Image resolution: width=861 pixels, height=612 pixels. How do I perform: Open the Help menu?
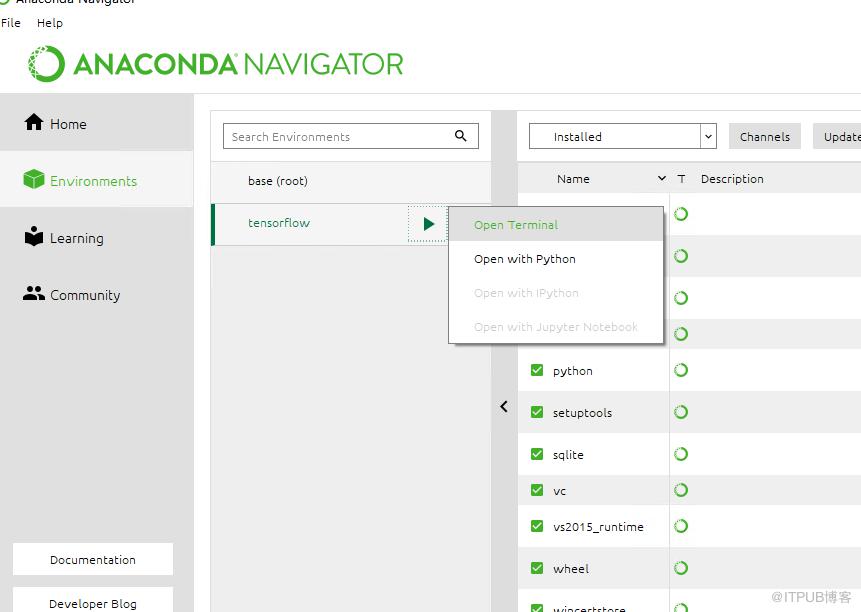(x=50, y=23)
